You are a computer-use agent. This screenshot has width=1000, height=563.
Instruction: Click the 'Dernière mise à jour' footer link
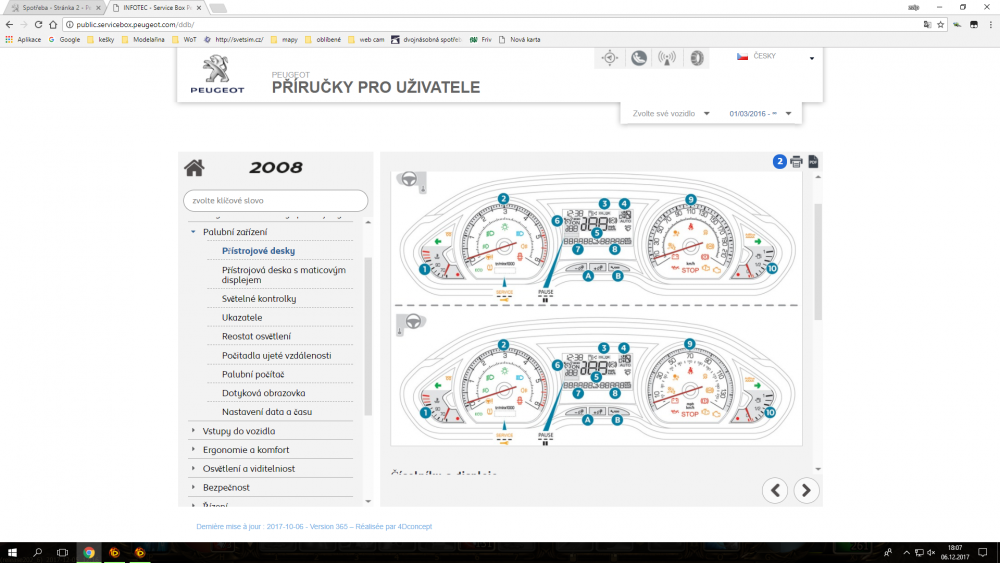pyautogui.click(x=314, y=527)
